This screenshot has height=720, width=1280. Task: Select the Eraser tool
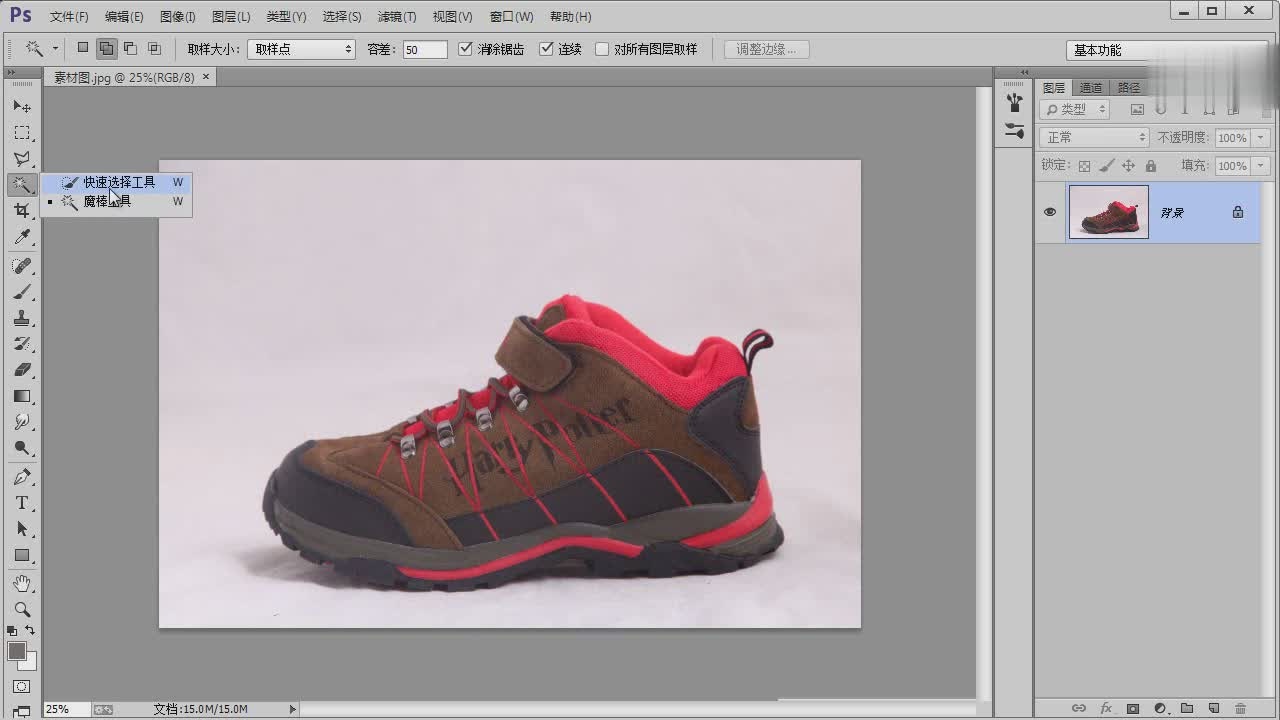(22, 370)
